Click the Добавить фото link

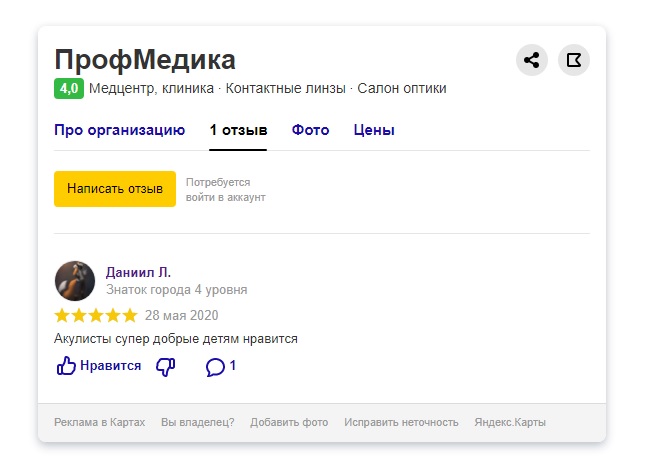(x=289, y=422)
